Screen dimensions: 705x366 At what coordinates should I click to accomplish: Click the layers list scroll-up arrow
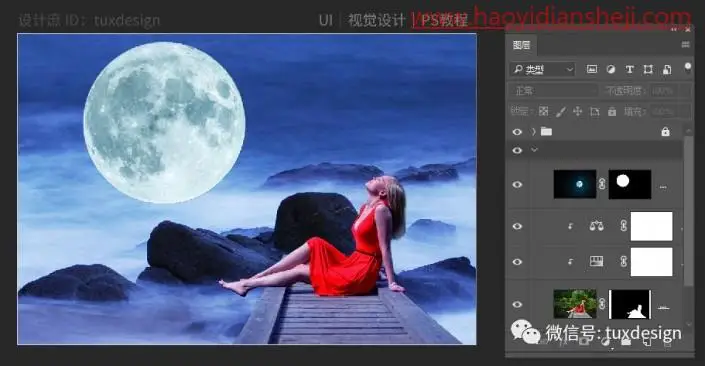tap(689, 130)
